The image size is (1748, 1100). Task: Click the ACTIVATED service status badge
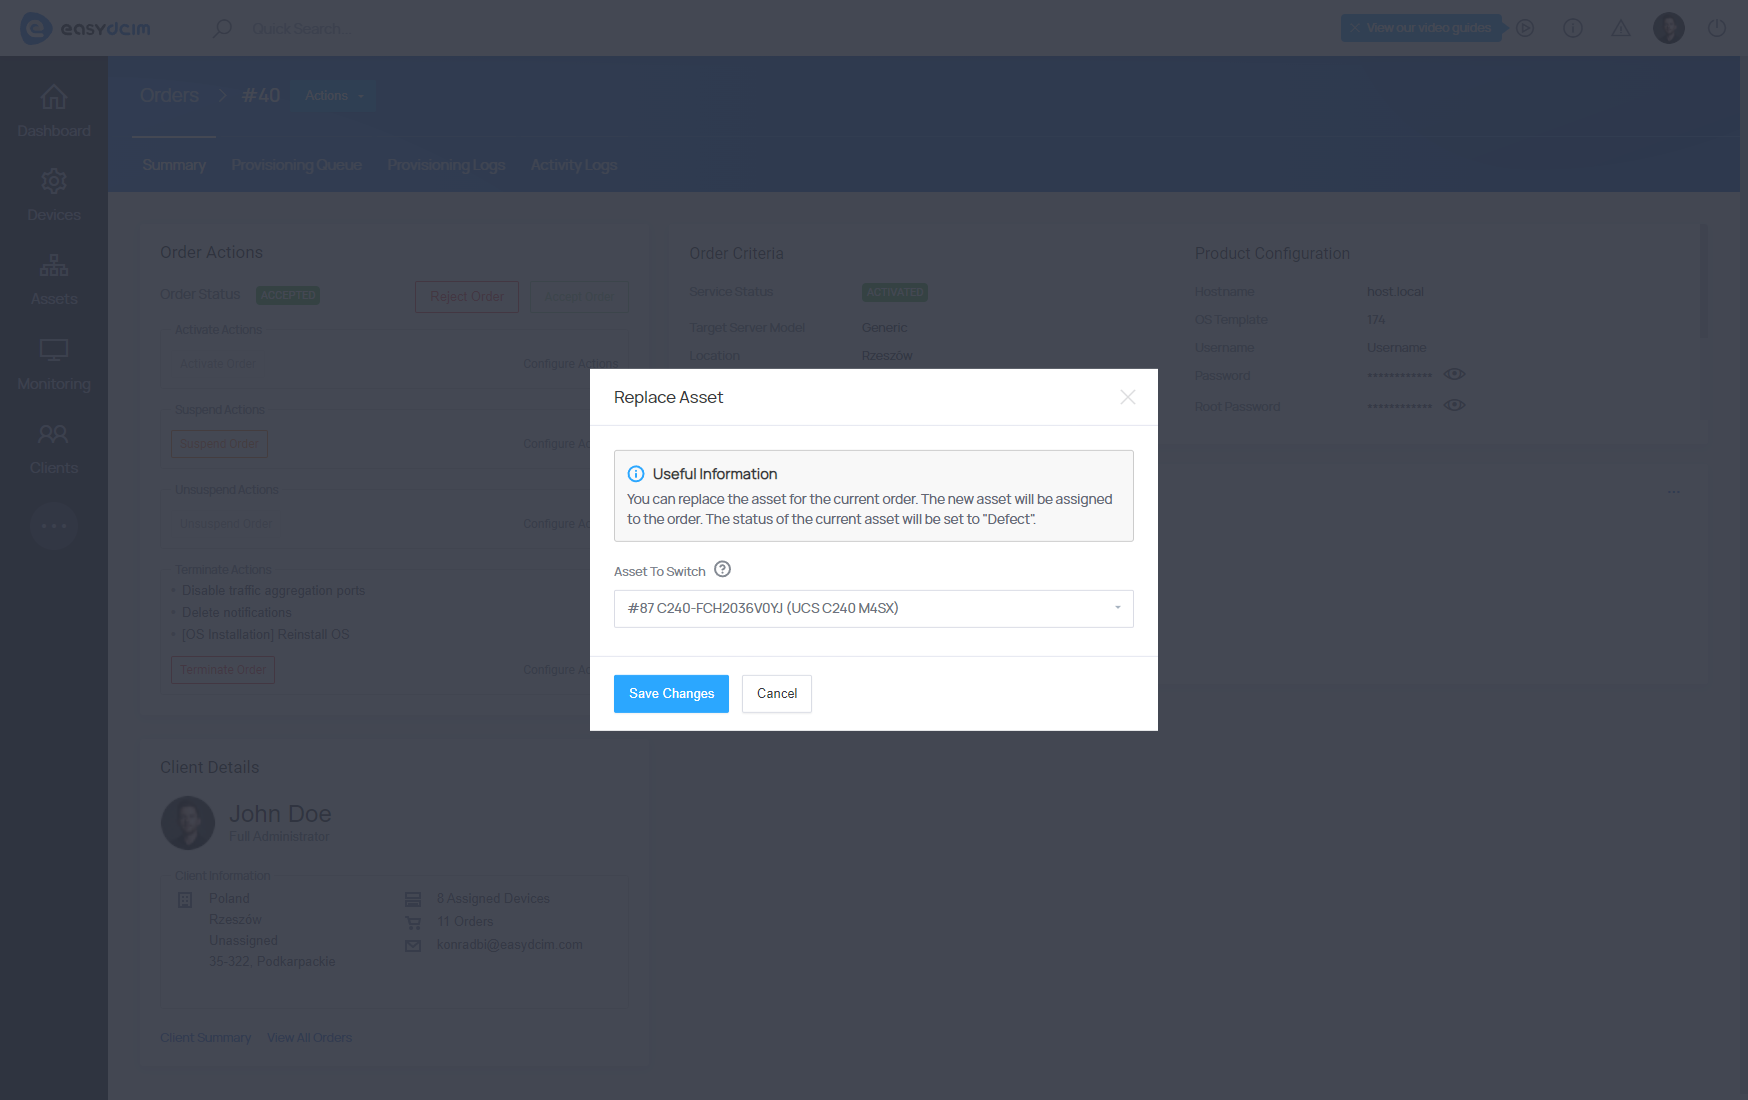(895, 292)
